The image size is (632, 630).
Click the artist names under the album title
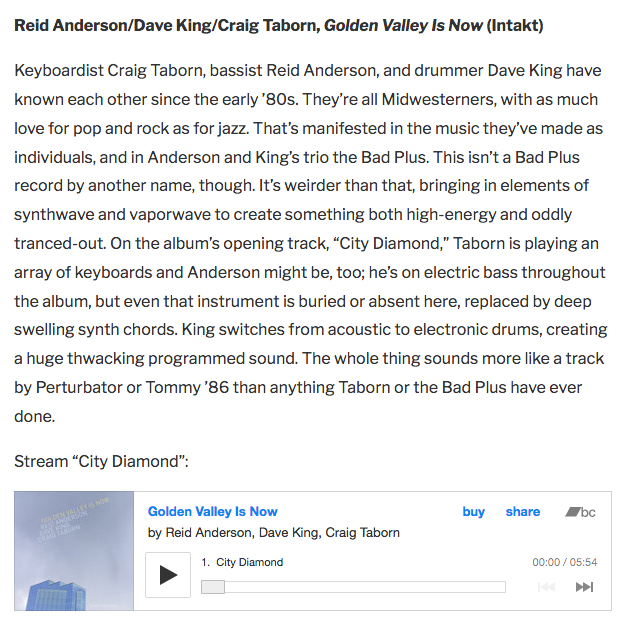pyautogui.click(x=274, y=533)
